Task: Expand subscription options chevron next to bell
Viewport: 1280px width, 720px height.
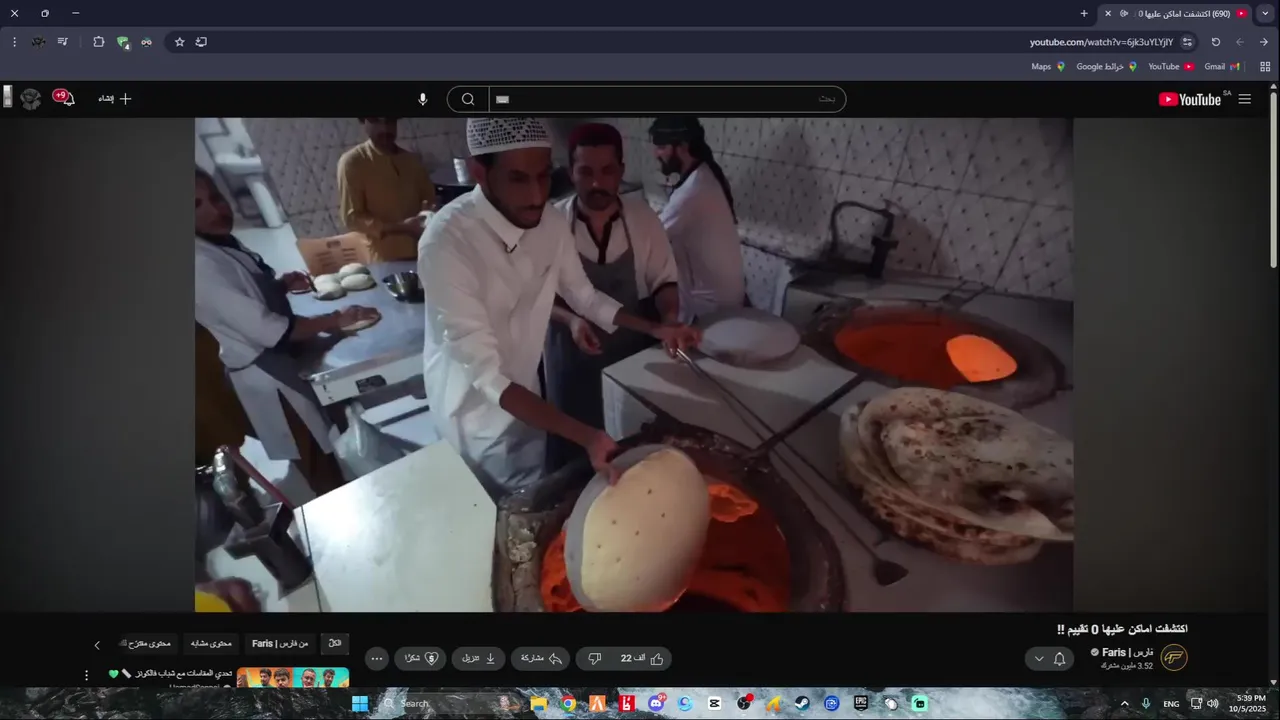Action: (1039, 659)
